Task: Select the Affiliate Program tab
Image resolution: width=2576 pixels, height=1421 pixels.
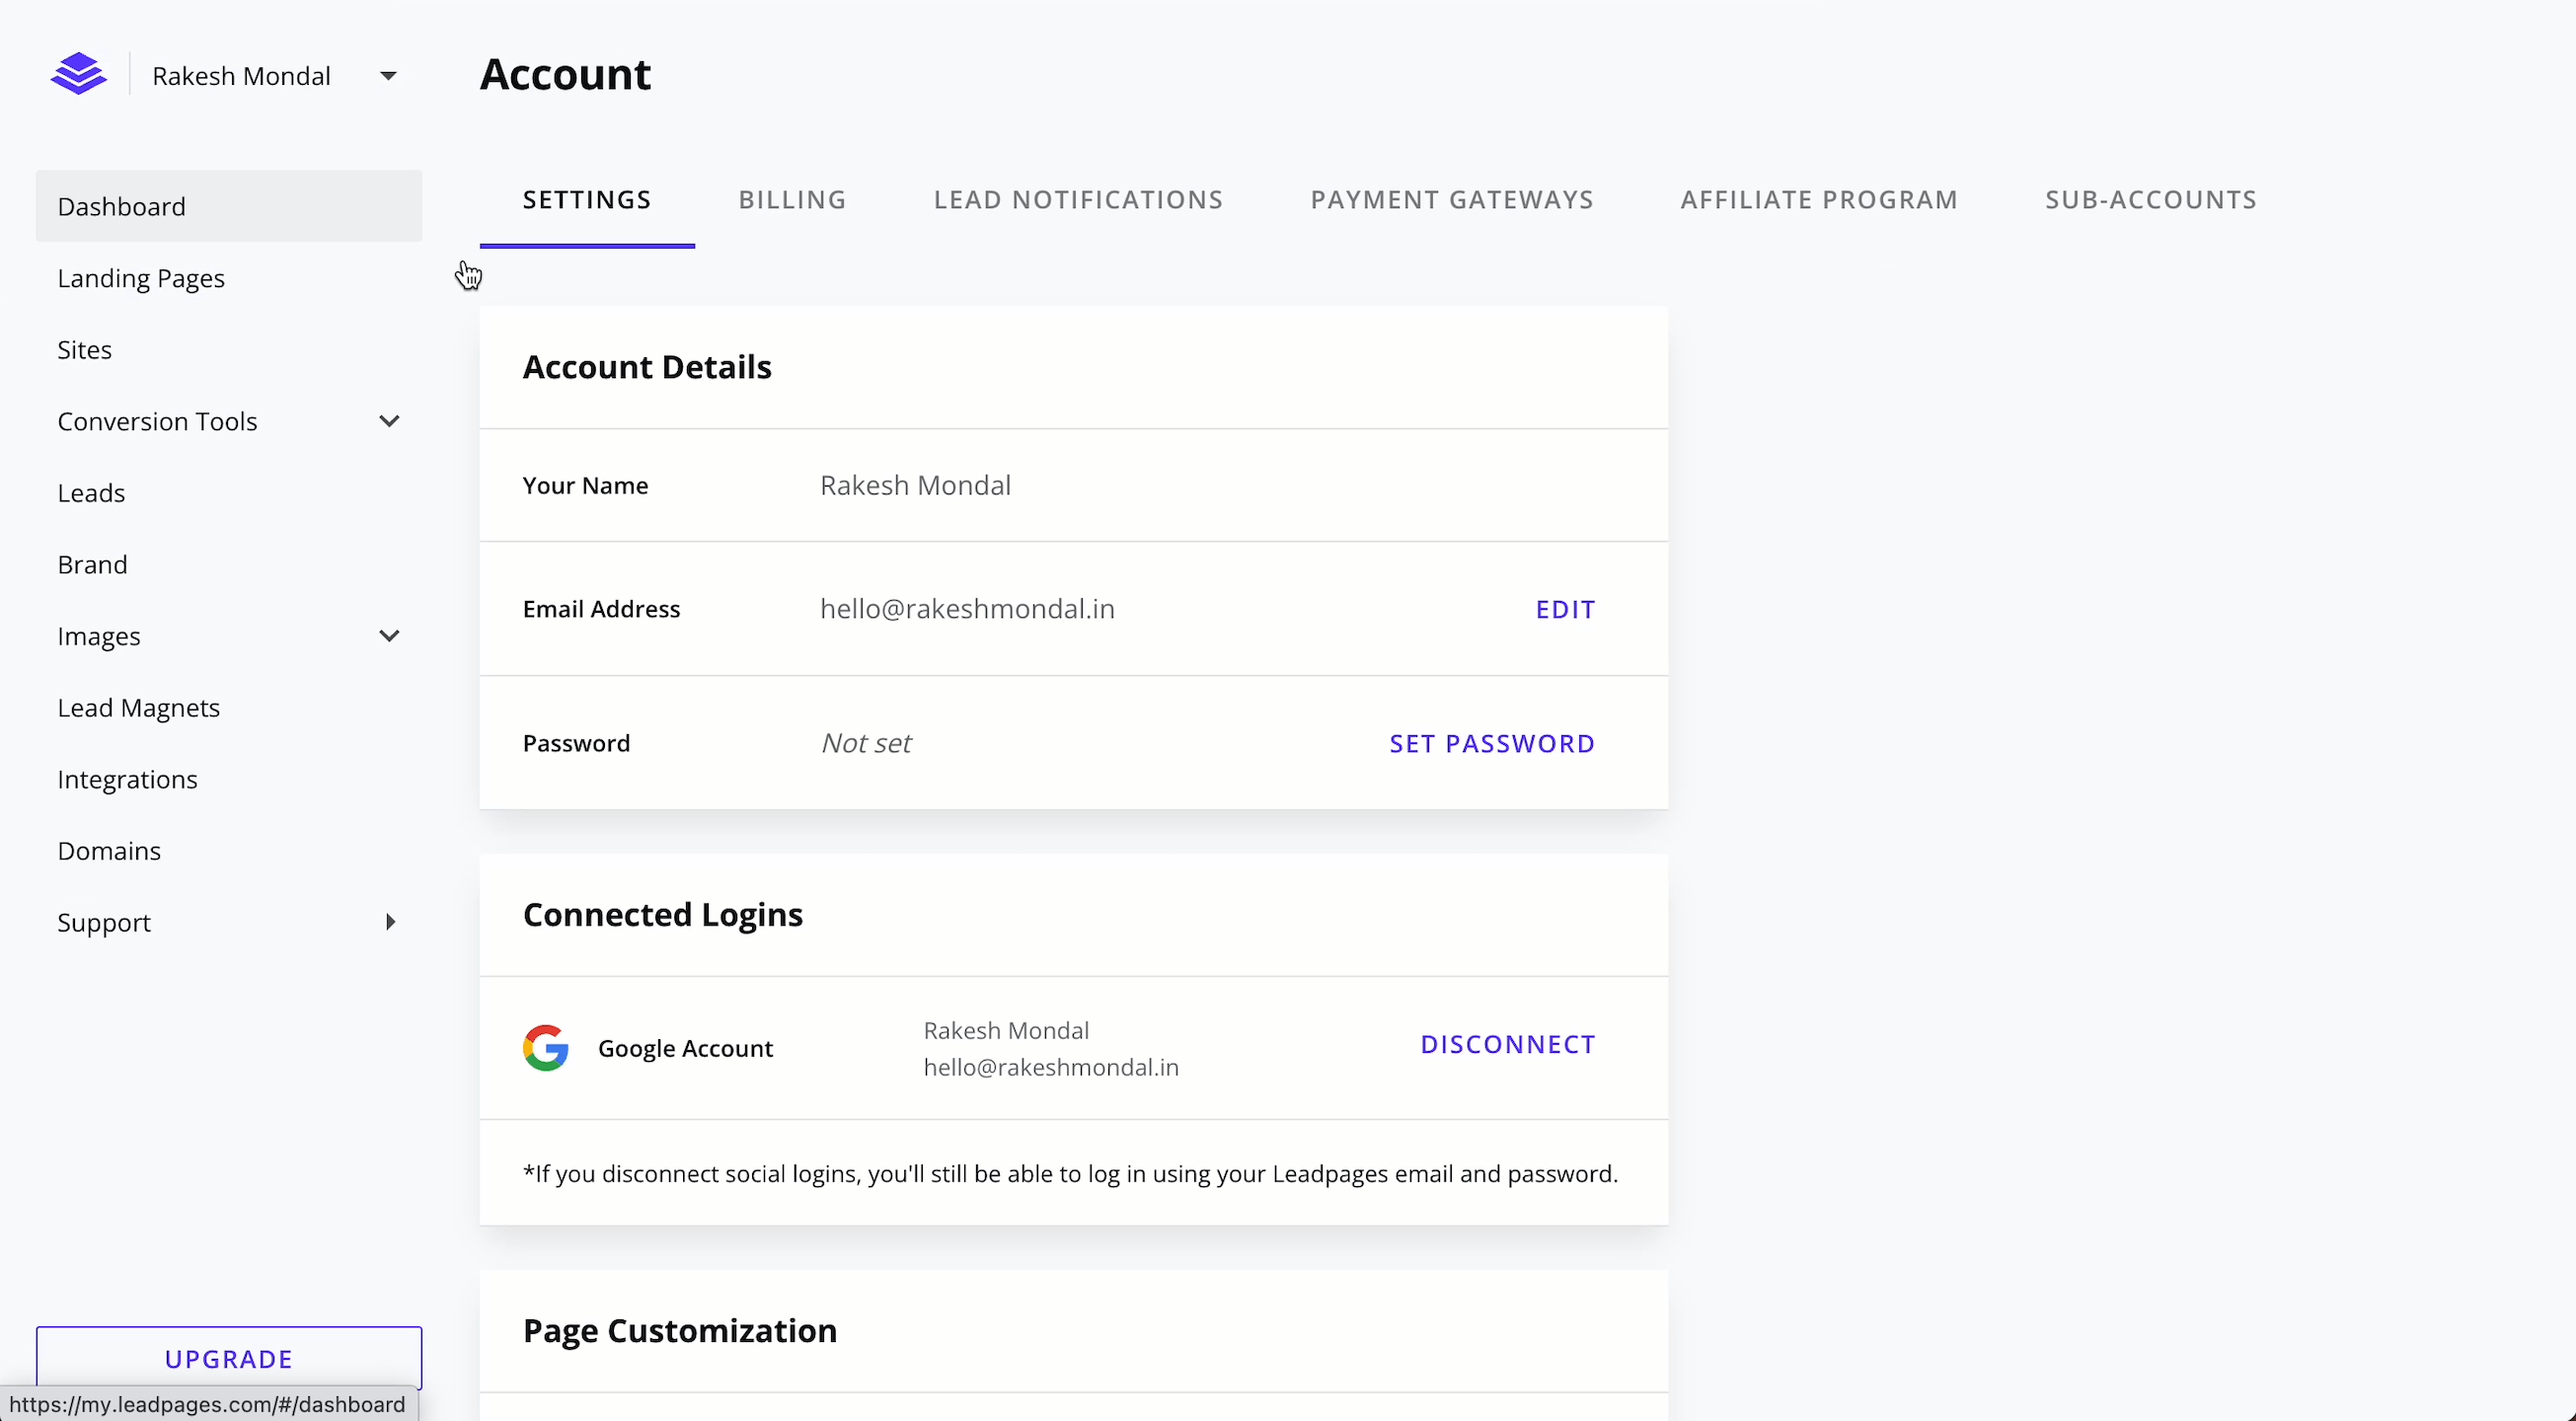Action: pyautogui.click(x=1818, y=200)
